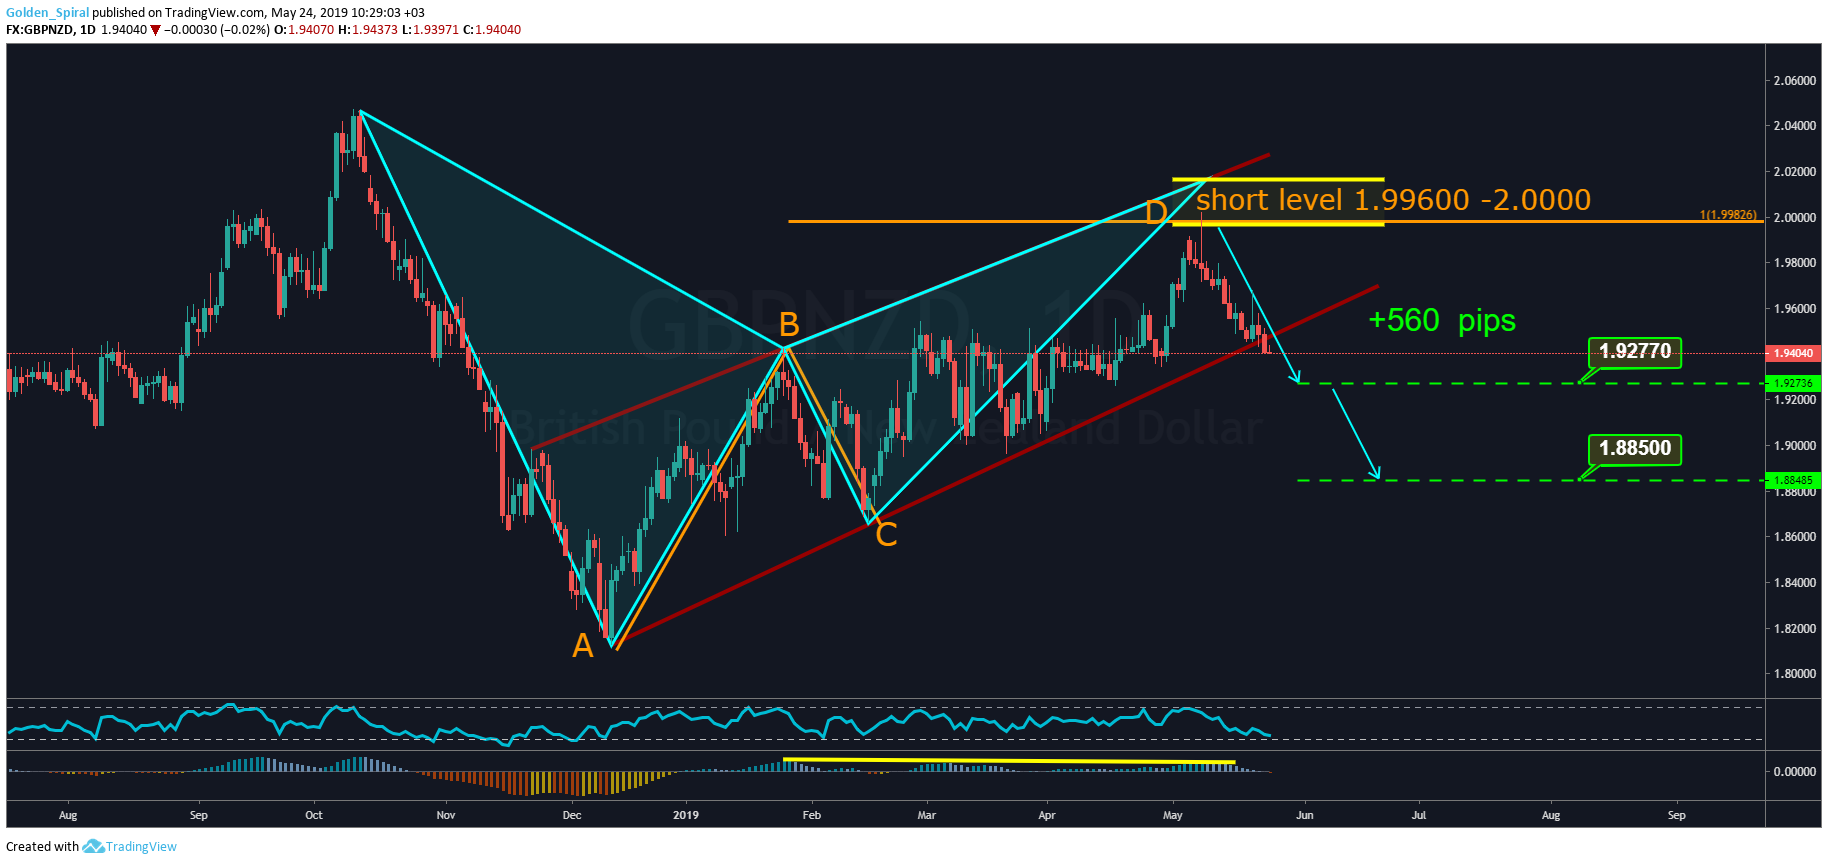Click the green price tag 1.88485
This screenshot has height=864, width=1828.
click(x=1793, y=480)
